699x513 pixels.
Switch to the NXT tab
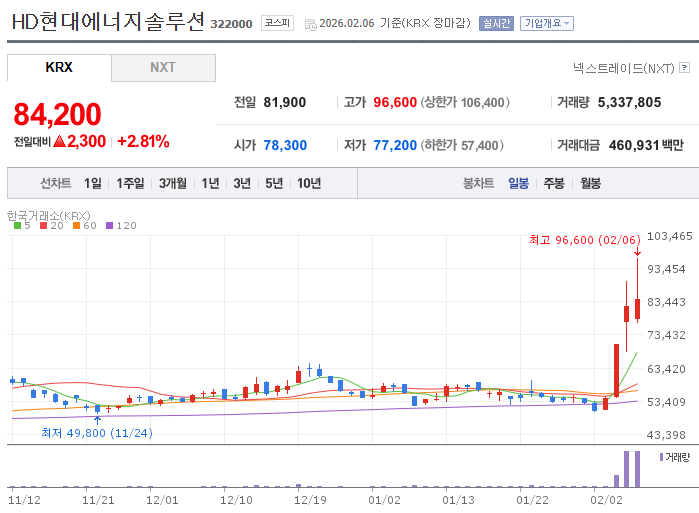click(163, 68)
